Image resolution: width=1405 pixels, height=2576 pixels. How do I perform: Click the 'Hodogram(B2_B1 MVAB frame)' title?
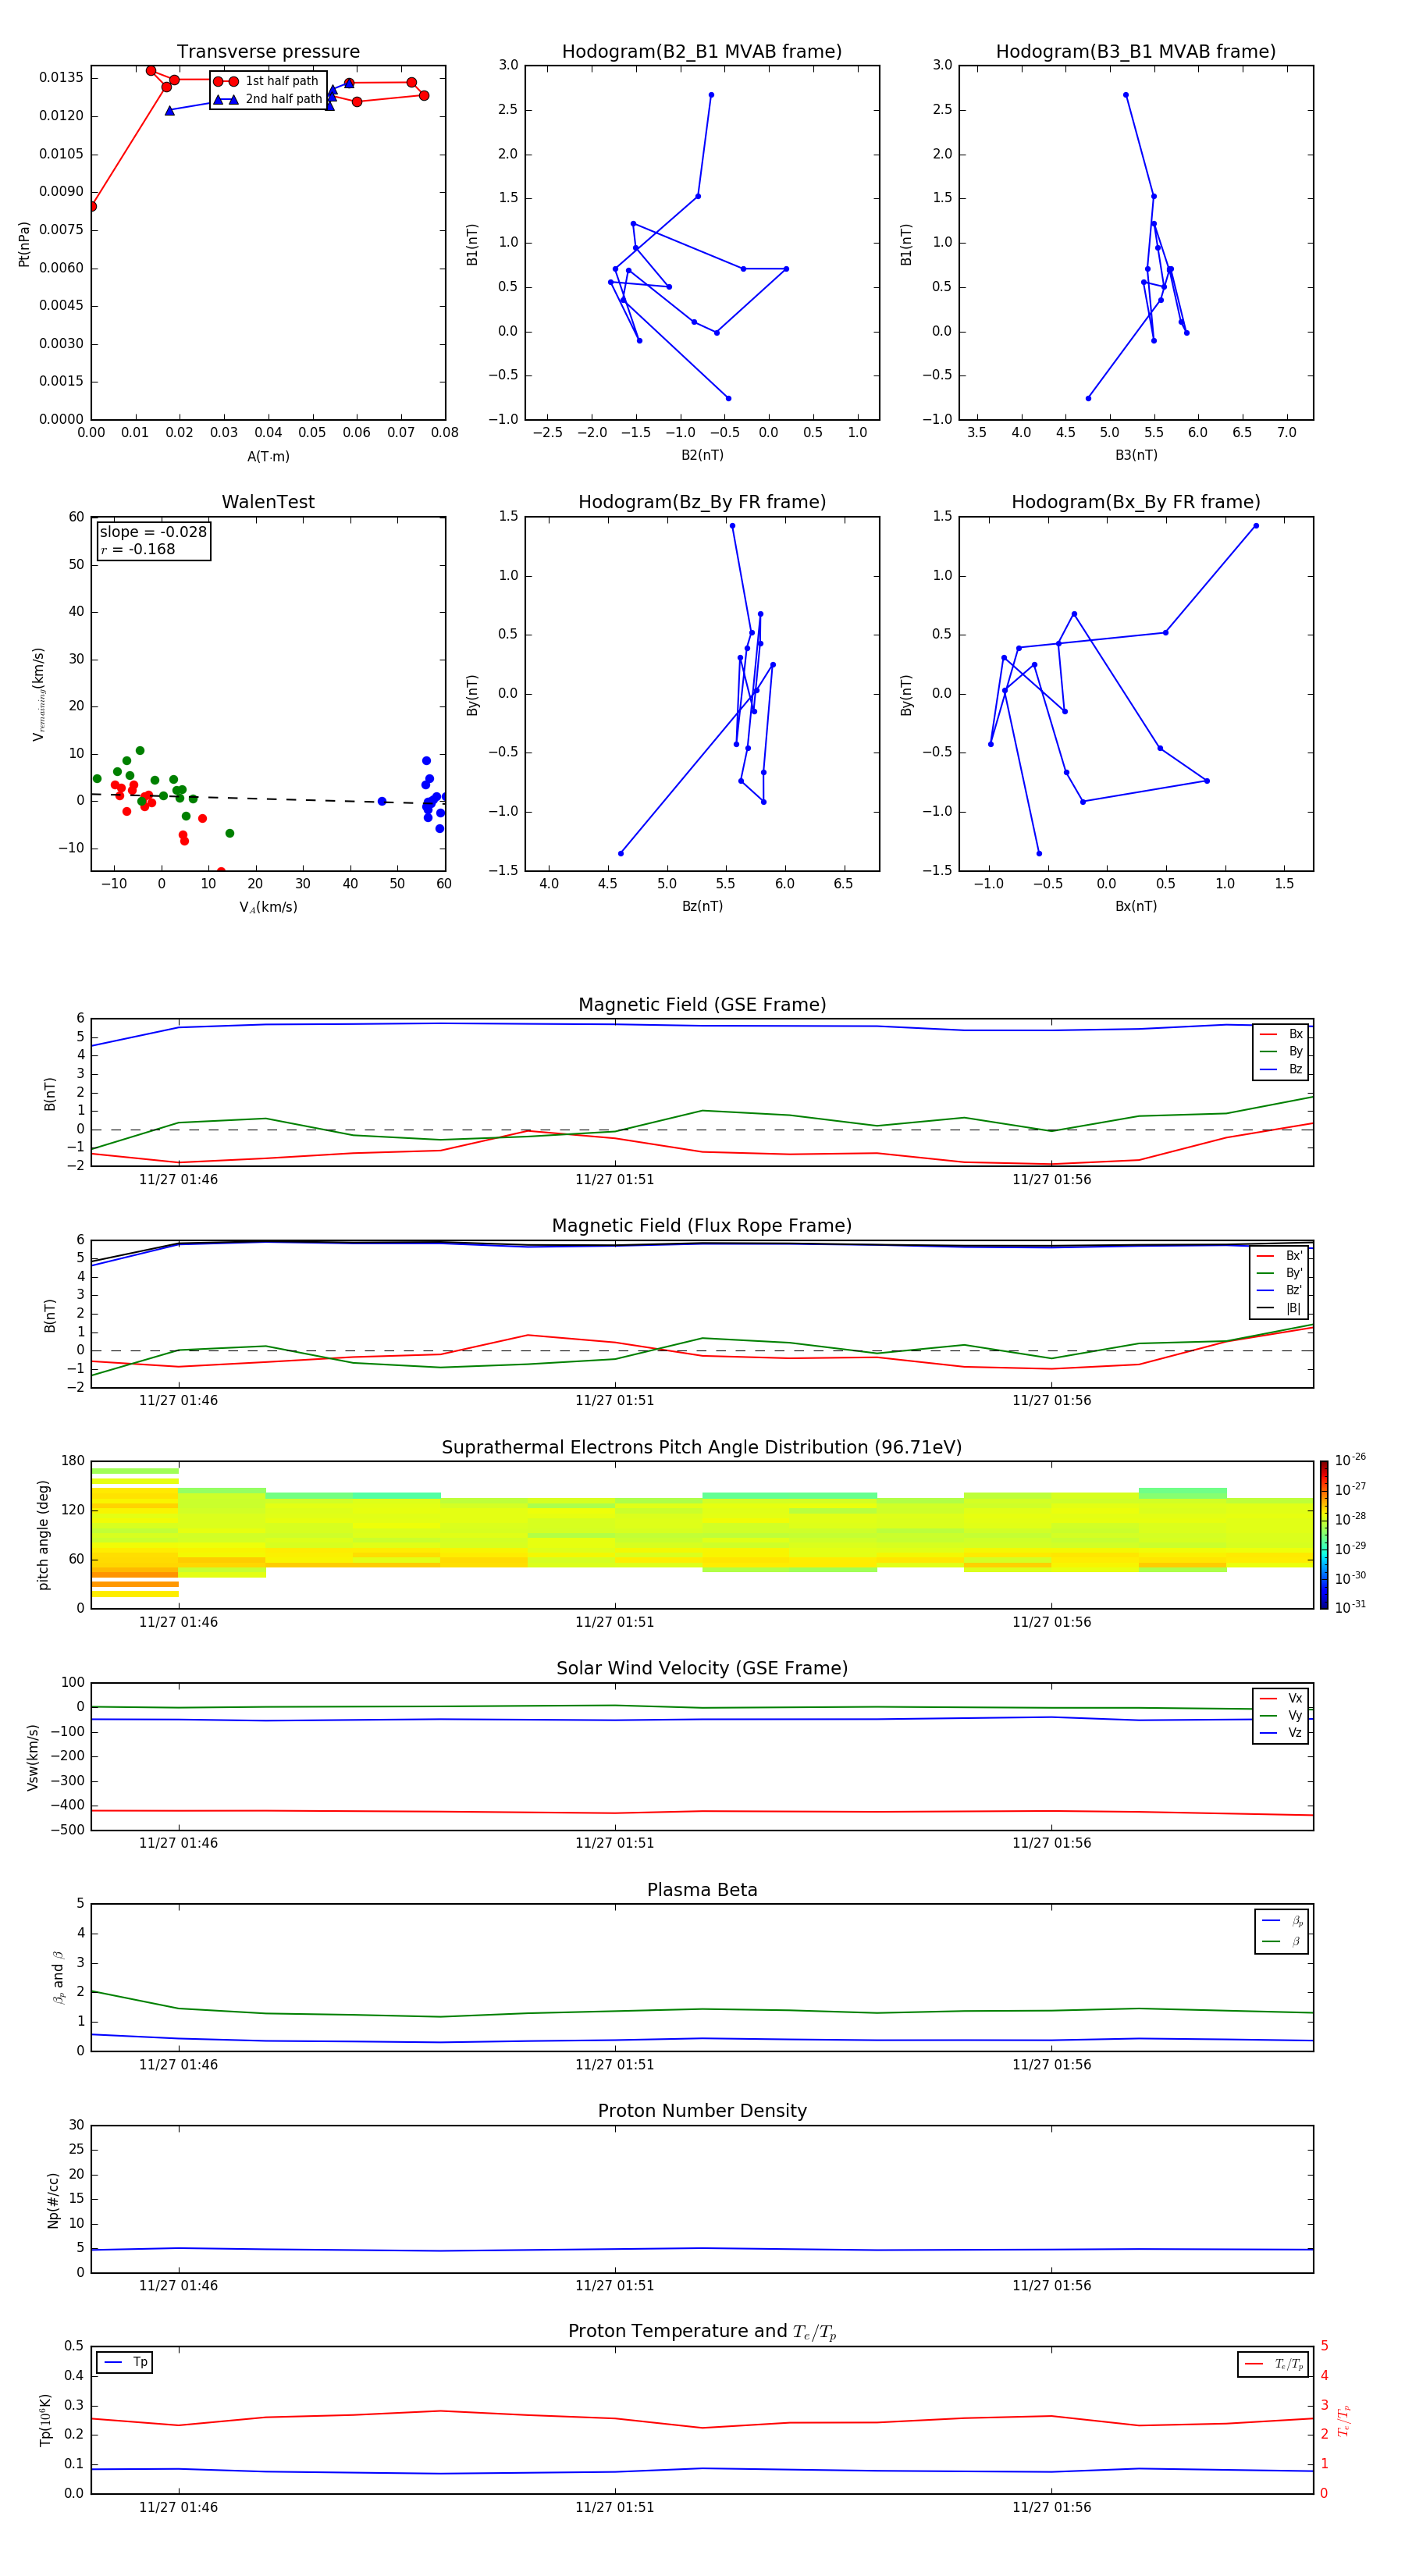coord(702,52)
